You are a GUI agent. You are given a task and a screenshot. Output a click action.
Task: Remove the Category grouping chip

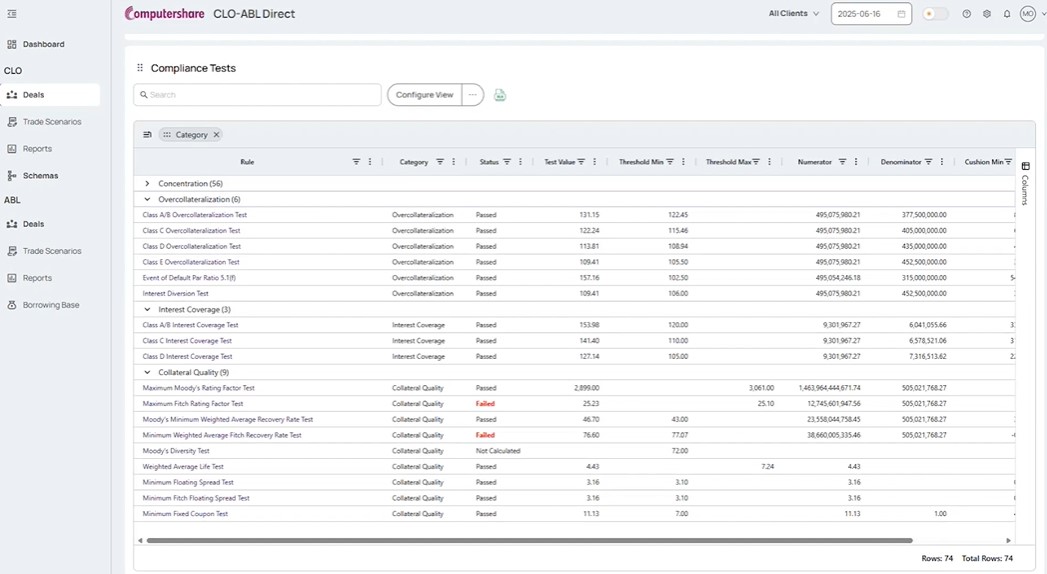(x=216, y=134)
